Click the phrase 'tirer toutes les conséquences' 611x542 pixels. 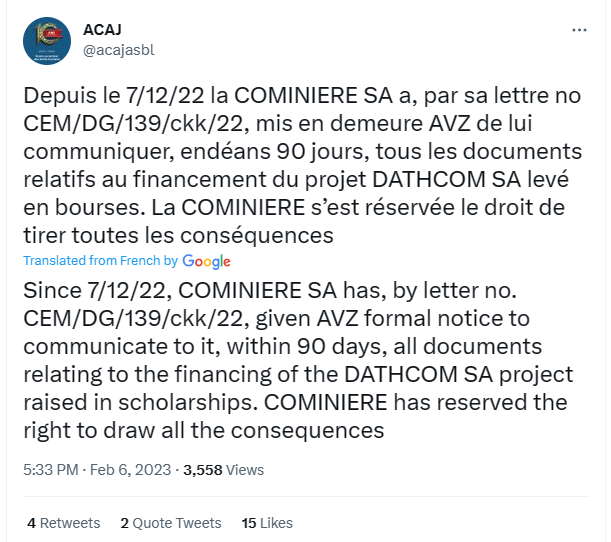coord(178,235)
